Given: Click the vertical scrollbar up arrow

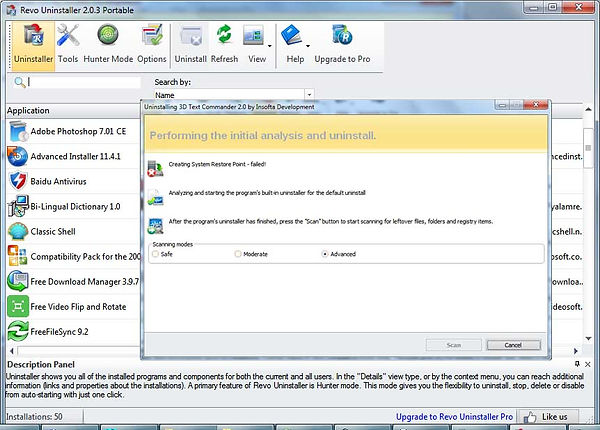Looking at the screenshot, I should tap(588, 110).
